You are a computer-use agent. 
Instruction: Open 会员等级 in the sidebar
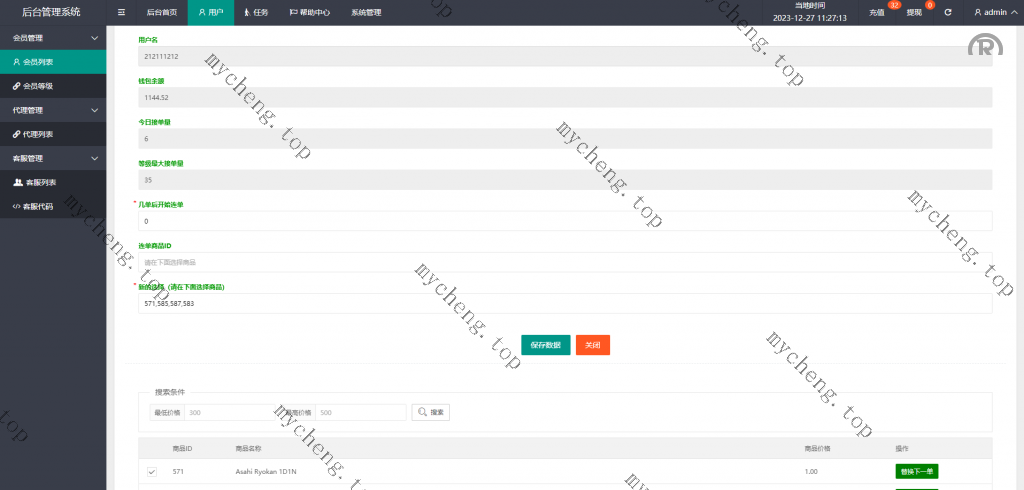tap(39, 86)
